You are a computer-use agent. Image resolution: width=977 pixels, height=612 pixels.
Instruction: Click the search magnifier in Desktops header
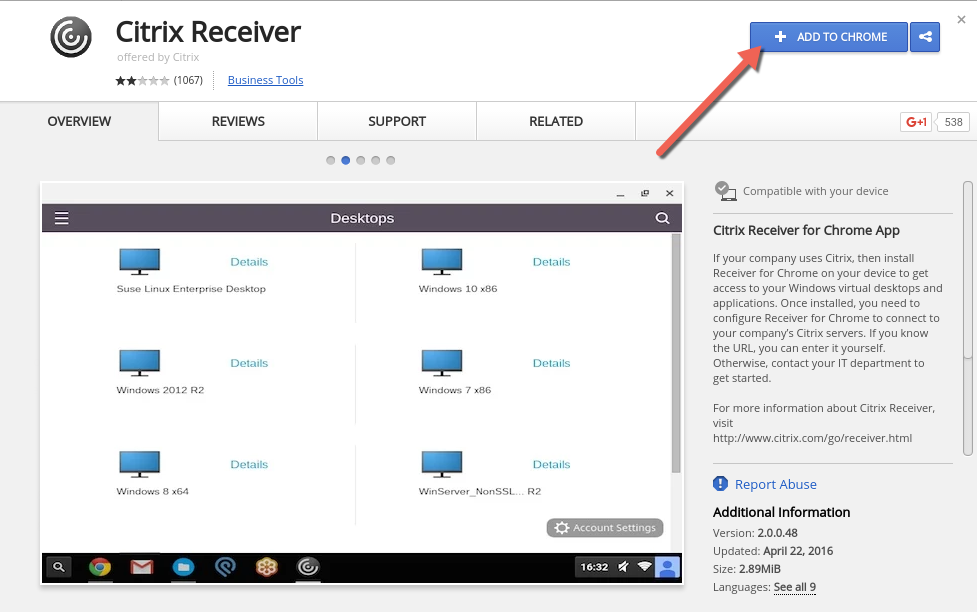(x=662, y=218)
